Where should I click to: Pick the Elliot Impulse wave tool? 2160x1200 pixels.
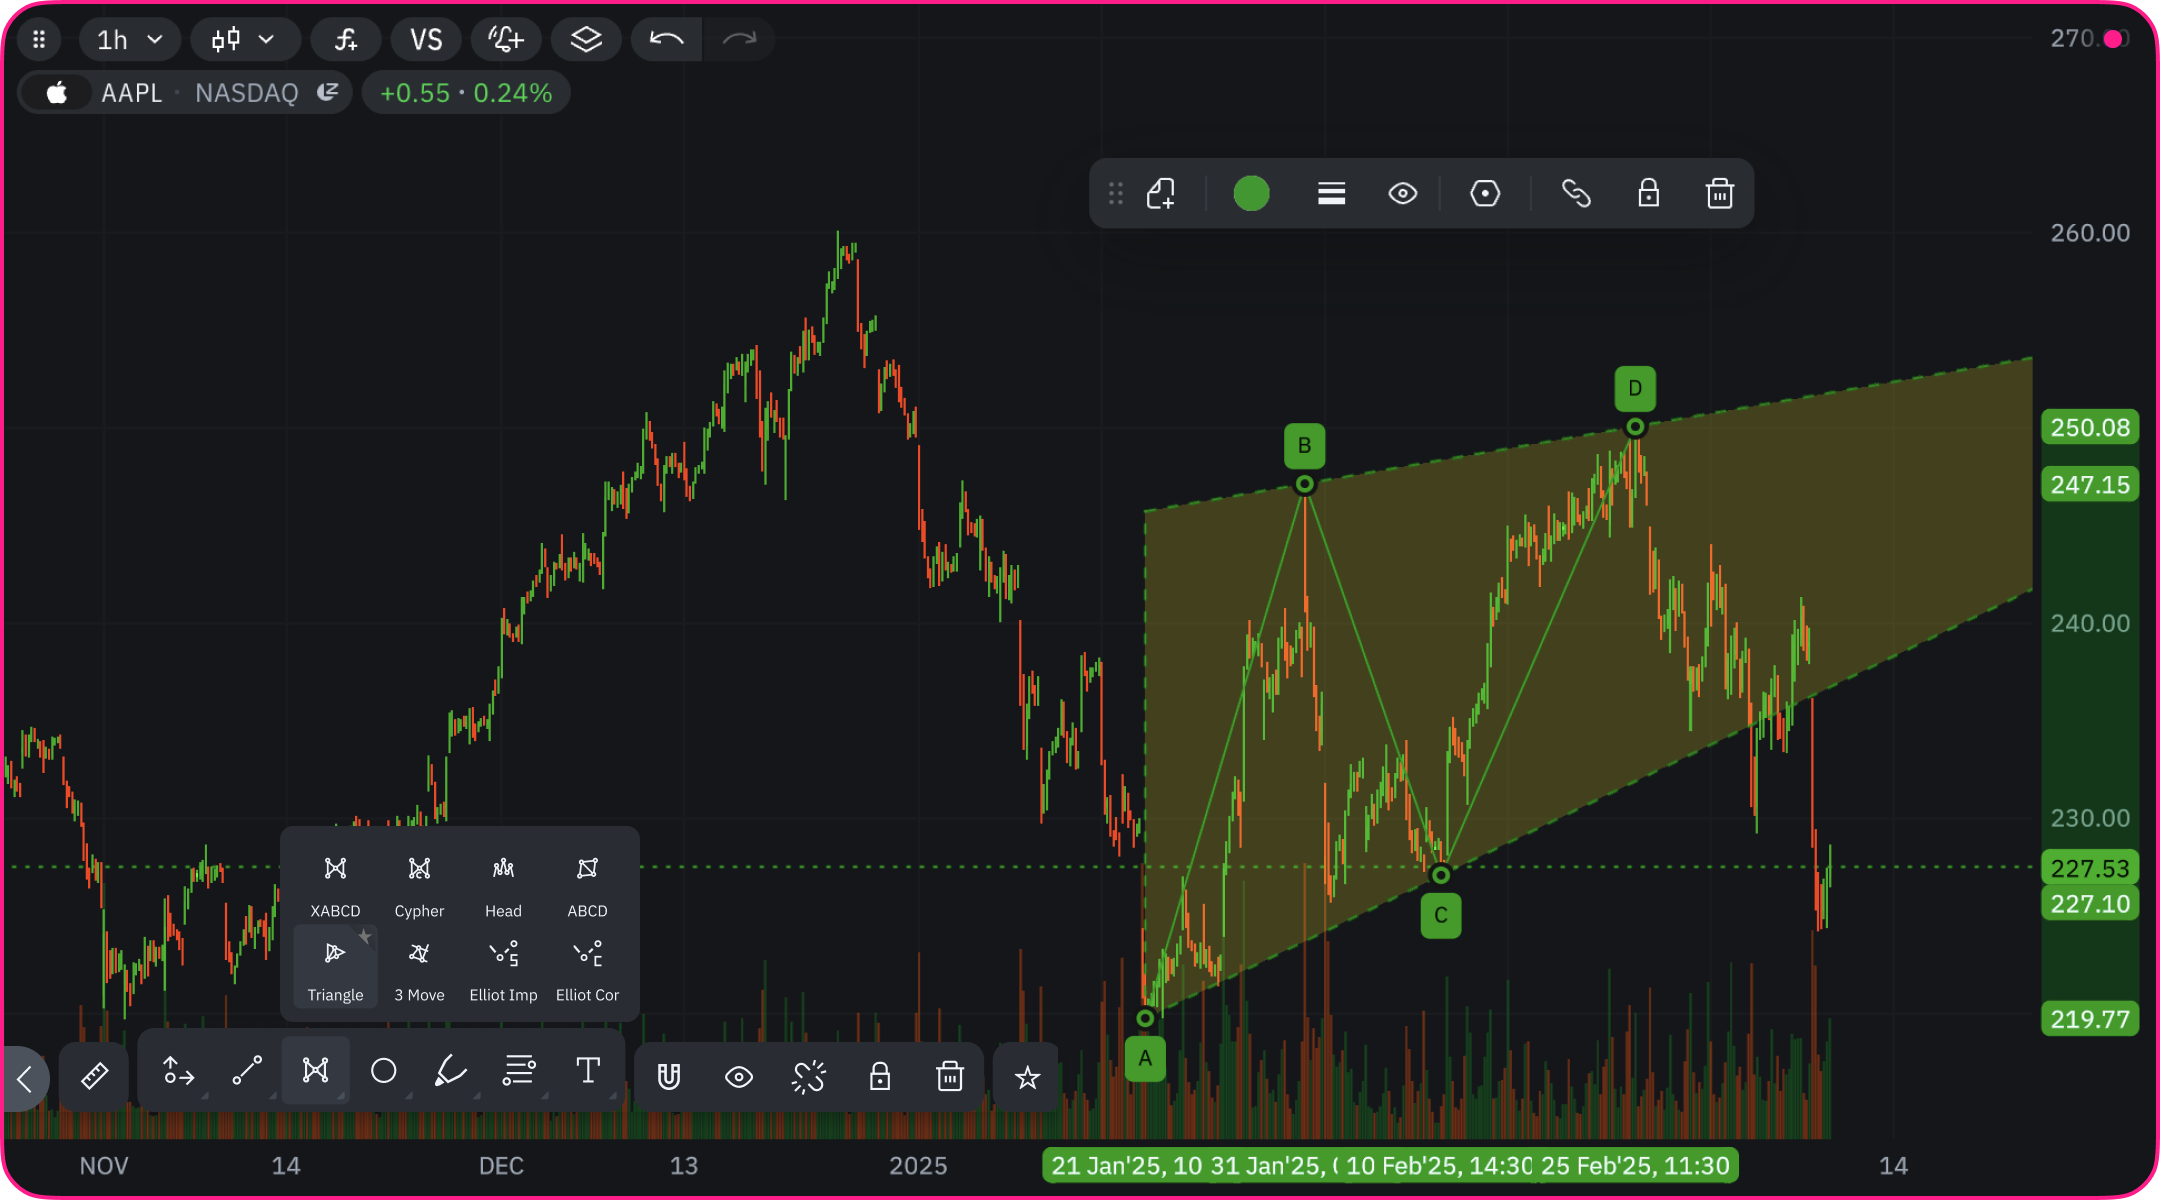[x=503, y=967]
